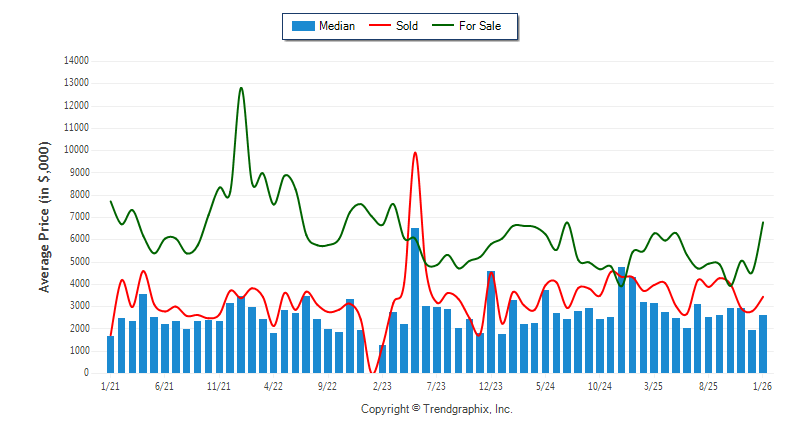Click the 10/24 x-axis date label

point(599,385)
